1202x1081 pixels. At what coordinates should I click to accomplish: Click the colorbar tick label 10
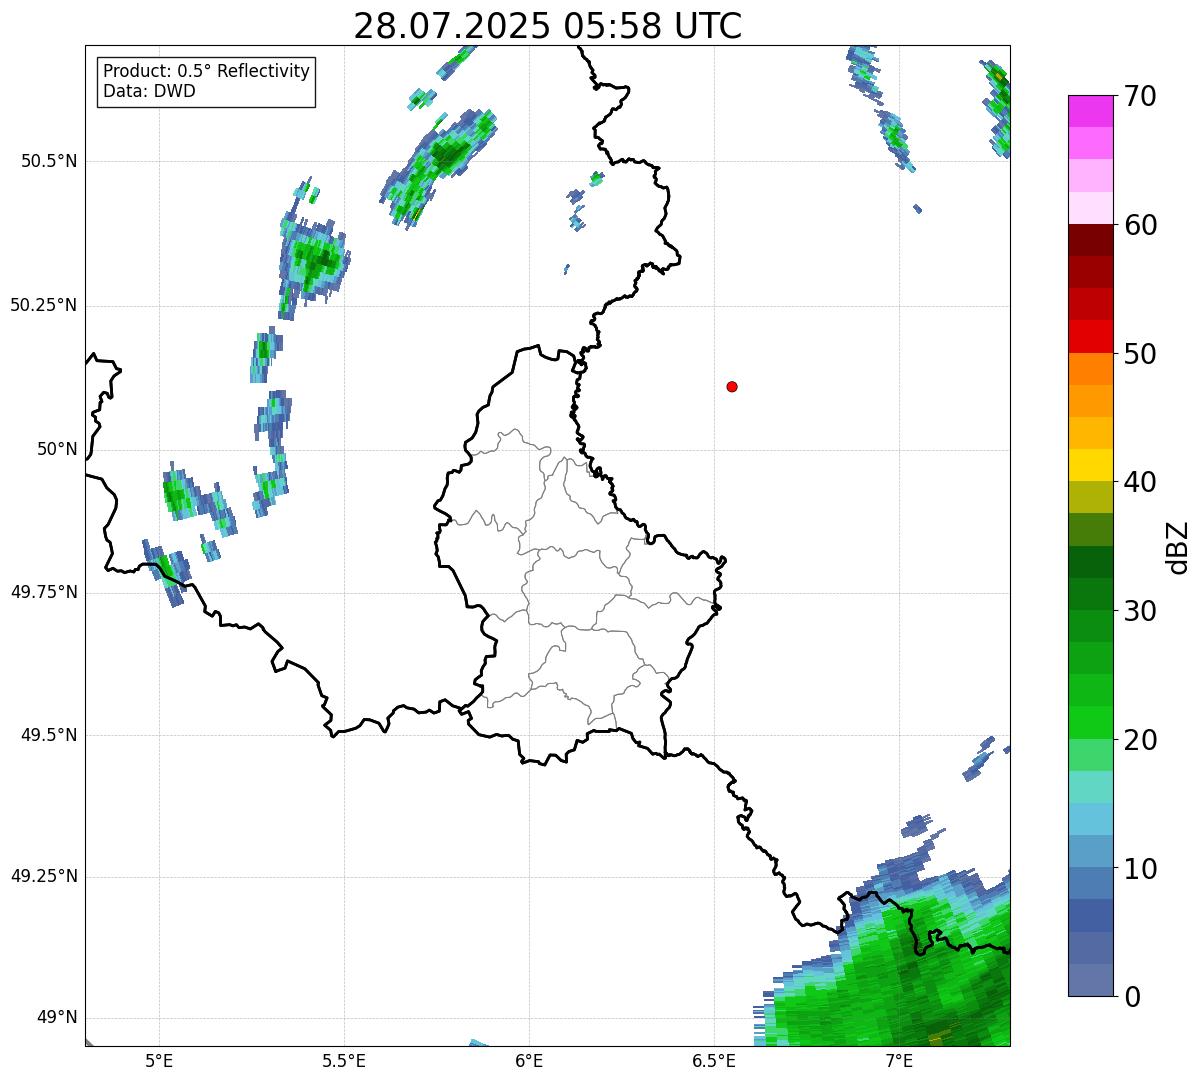tap(1140, 868)
